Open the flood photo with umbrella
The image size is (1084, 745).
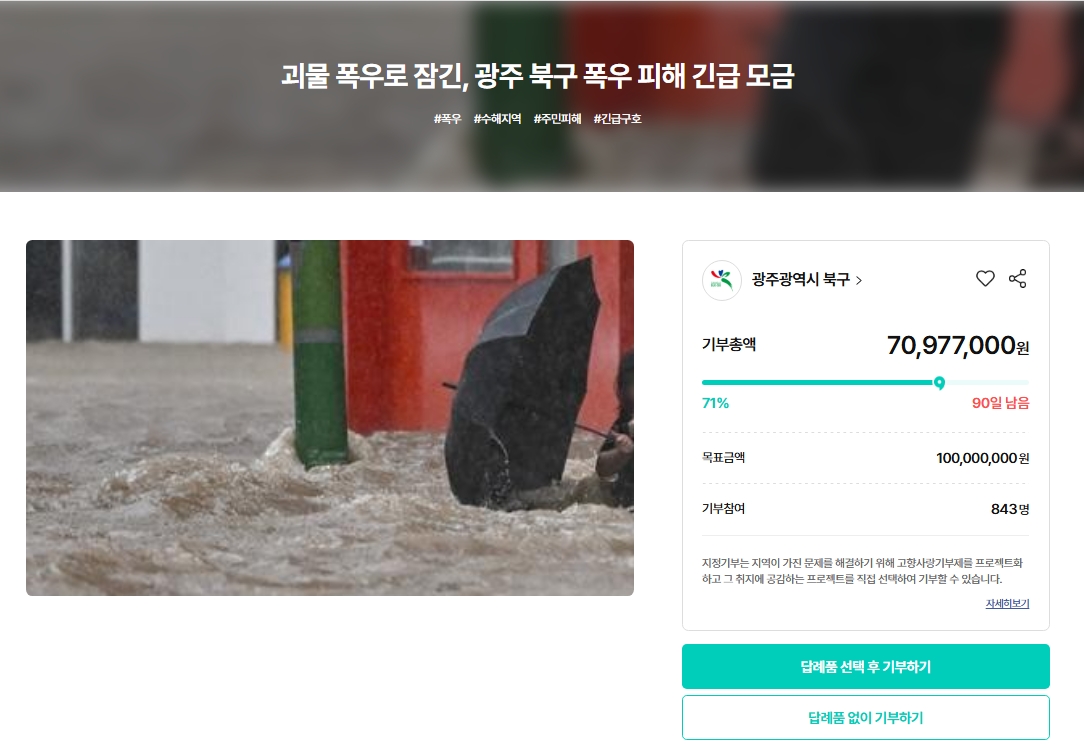(x=330, y=418)
